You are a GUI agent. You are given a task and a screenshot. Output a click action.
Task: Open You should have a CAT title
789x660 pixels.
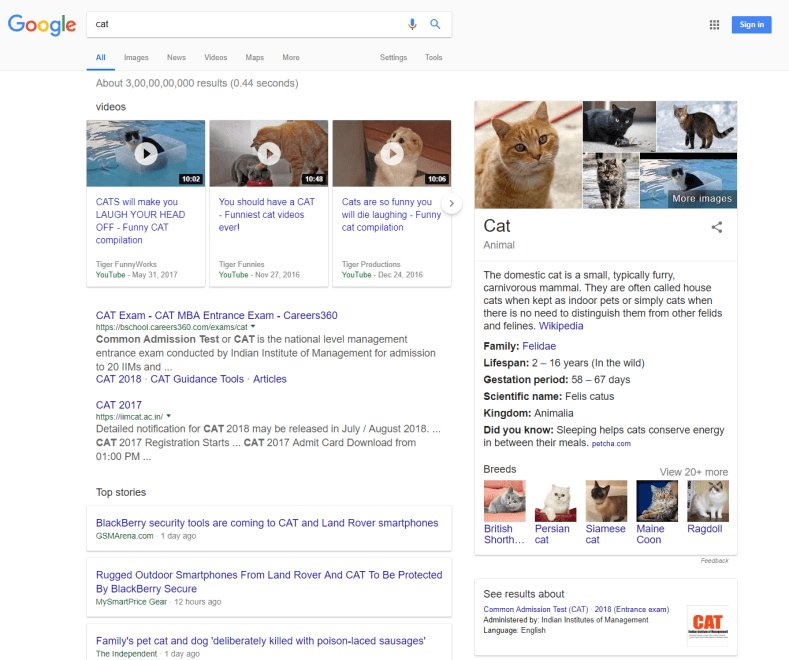(267, 215)
